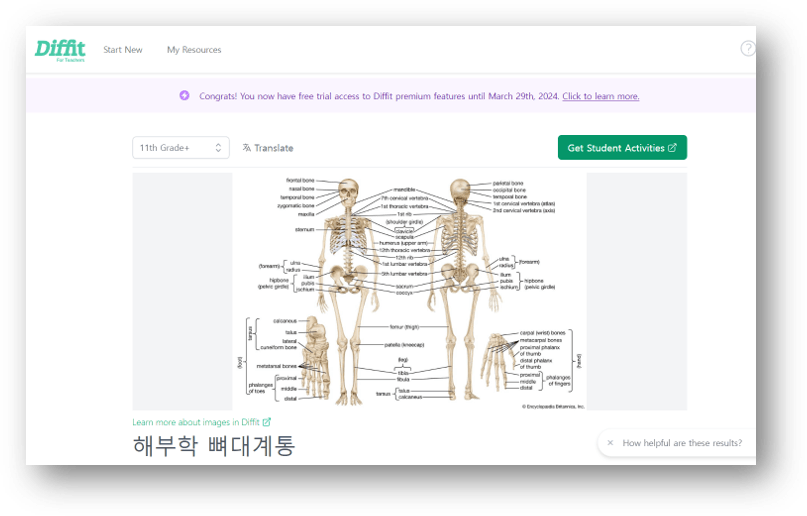Dismiss the 'How helpful are these results?' popup

point(610,443)
